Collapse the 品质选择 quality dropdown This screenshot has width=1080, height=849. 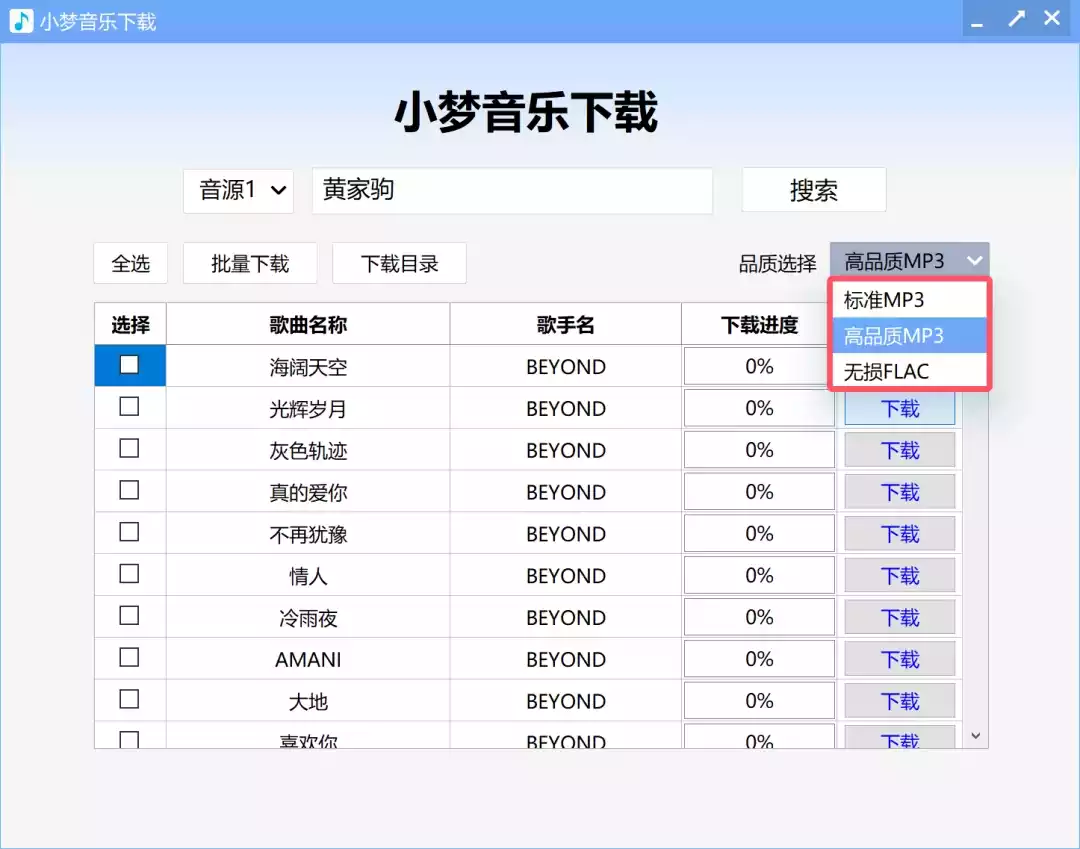pyautogui.click(x=909, y=261)
